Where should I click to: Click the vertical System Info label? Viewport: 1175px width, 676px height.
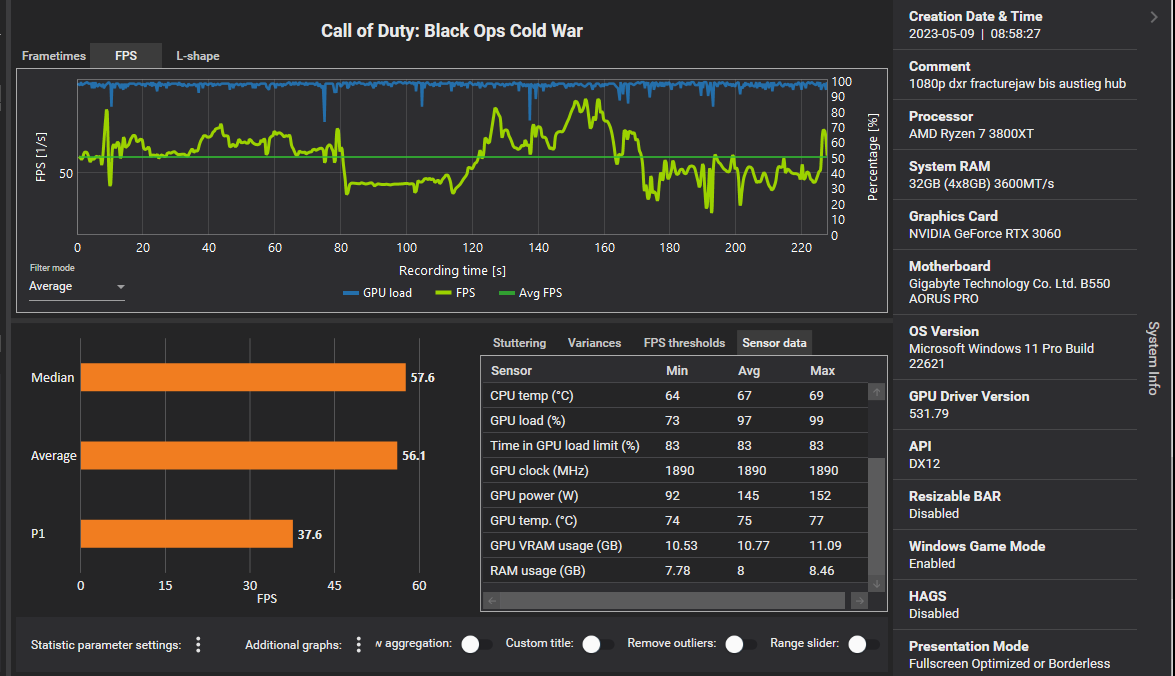pyautogui.click(x=1154, y=358)
